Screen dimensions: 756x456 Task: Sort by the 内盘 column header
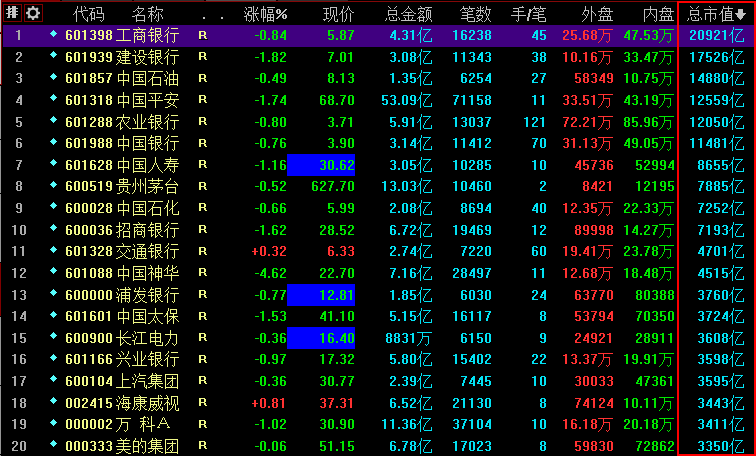658,14
